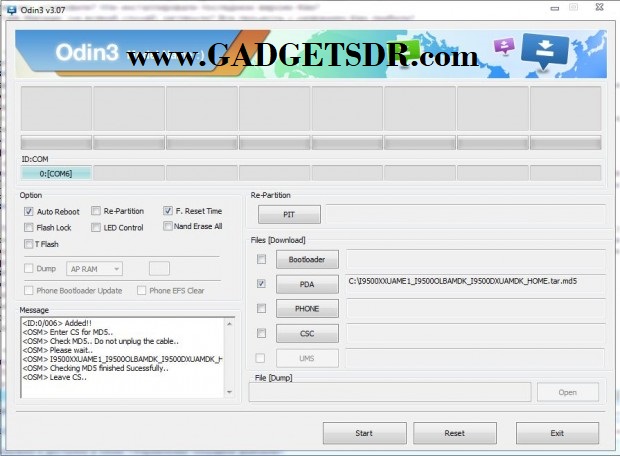Click the "<OSM> Please wait.." log line
Image resolution: width=620 pixels, height=456 pixels.
tap(58, 350)
